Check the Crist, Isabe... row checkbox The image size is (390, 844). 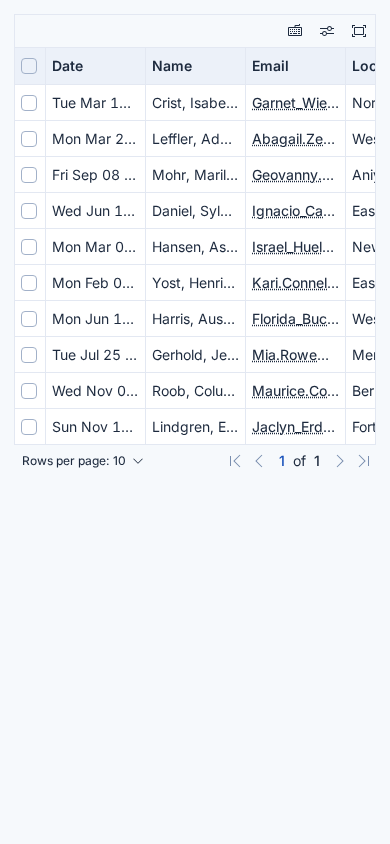29,103
